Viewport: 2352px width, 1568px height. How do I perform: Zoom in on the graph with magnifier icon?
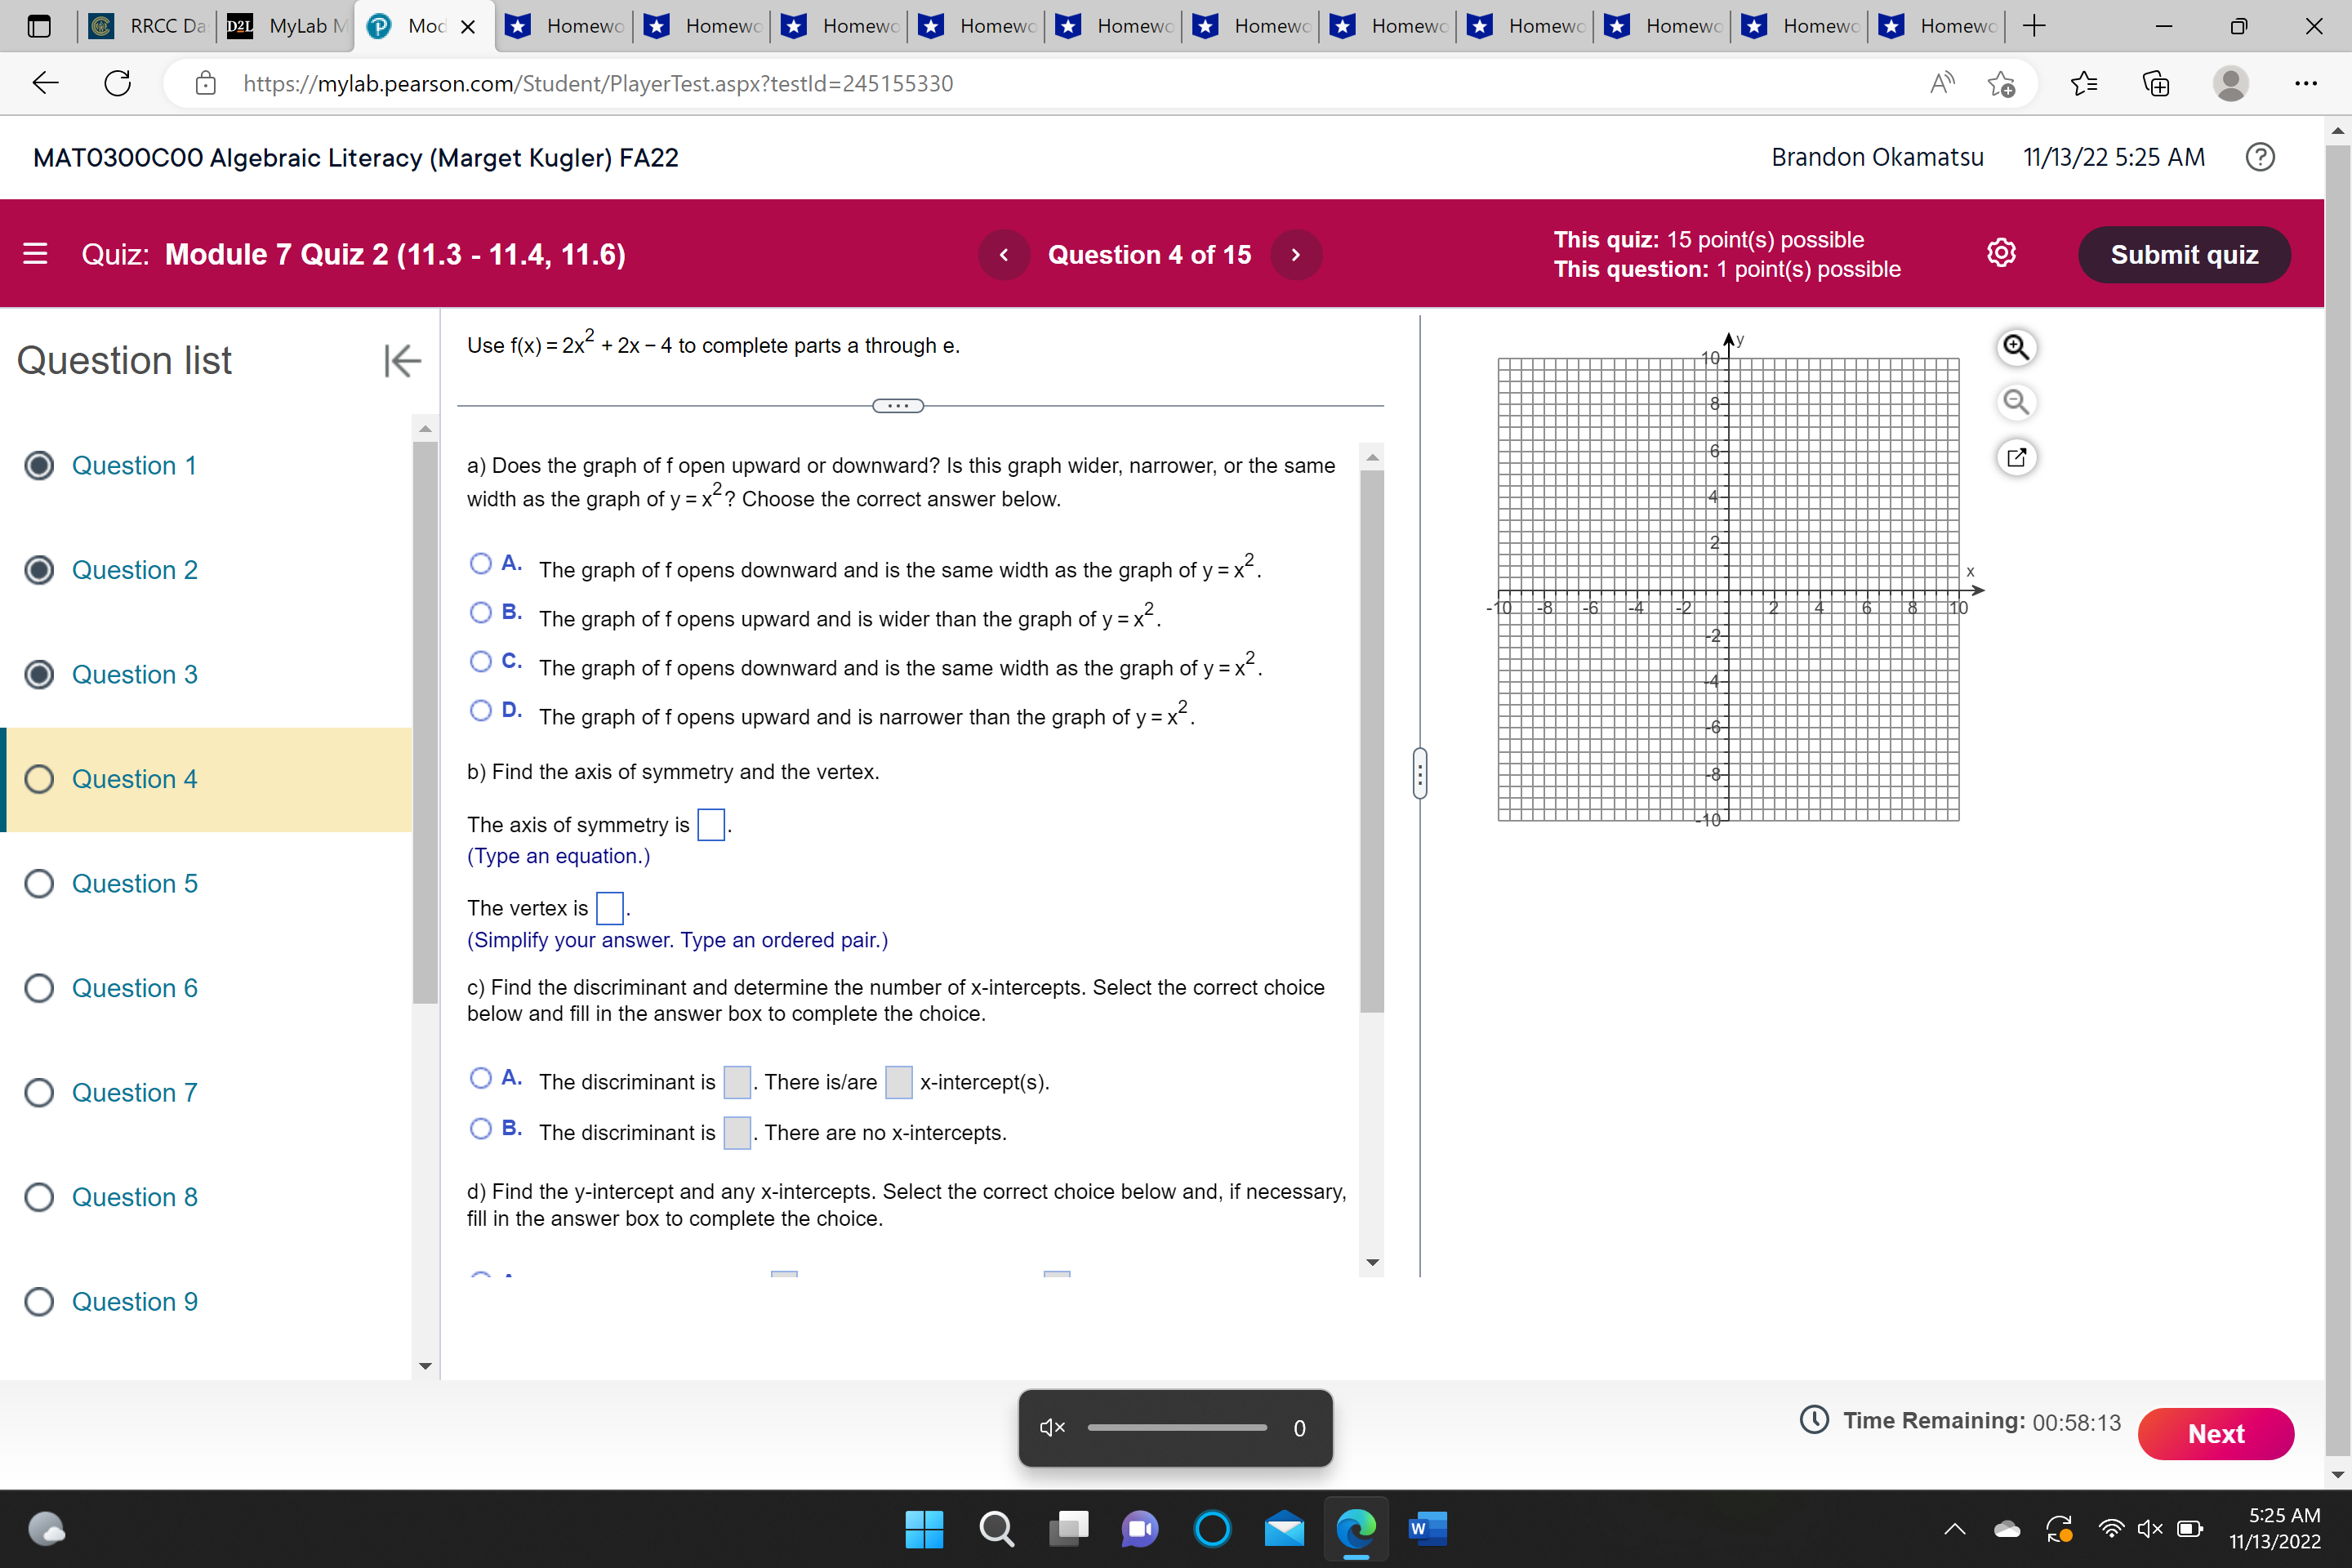(x=2017, y=347)
